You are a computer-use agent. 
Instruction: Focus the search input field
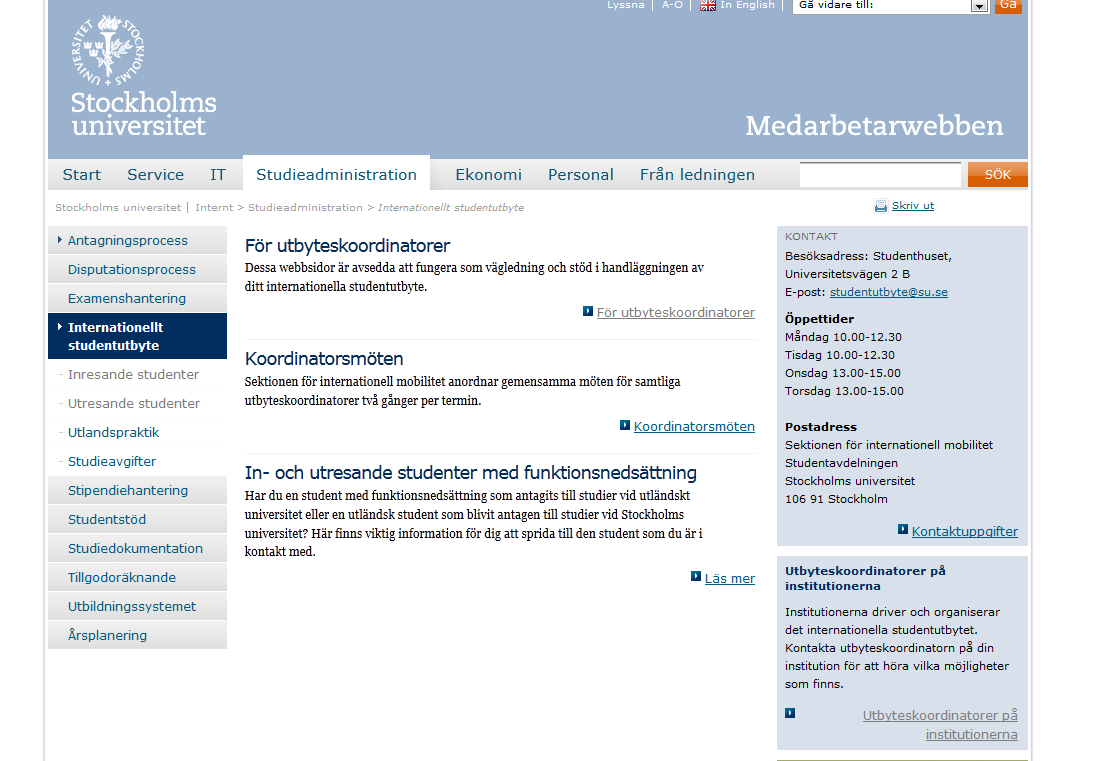880,175
